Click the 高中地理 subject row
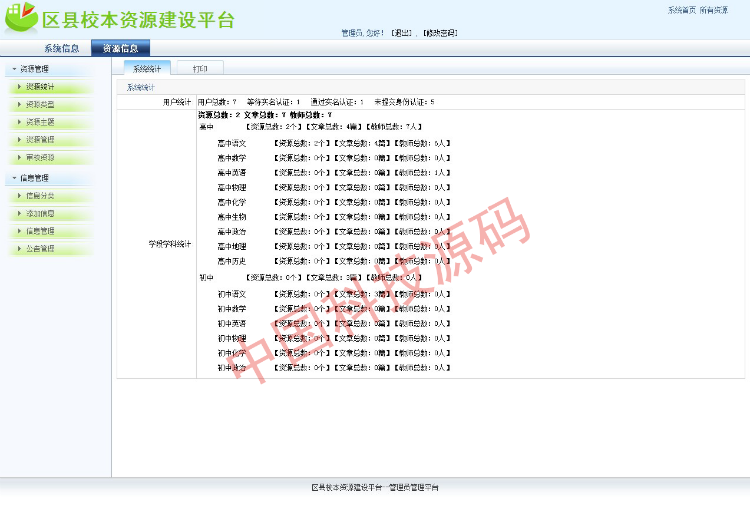 pos(333,246)
